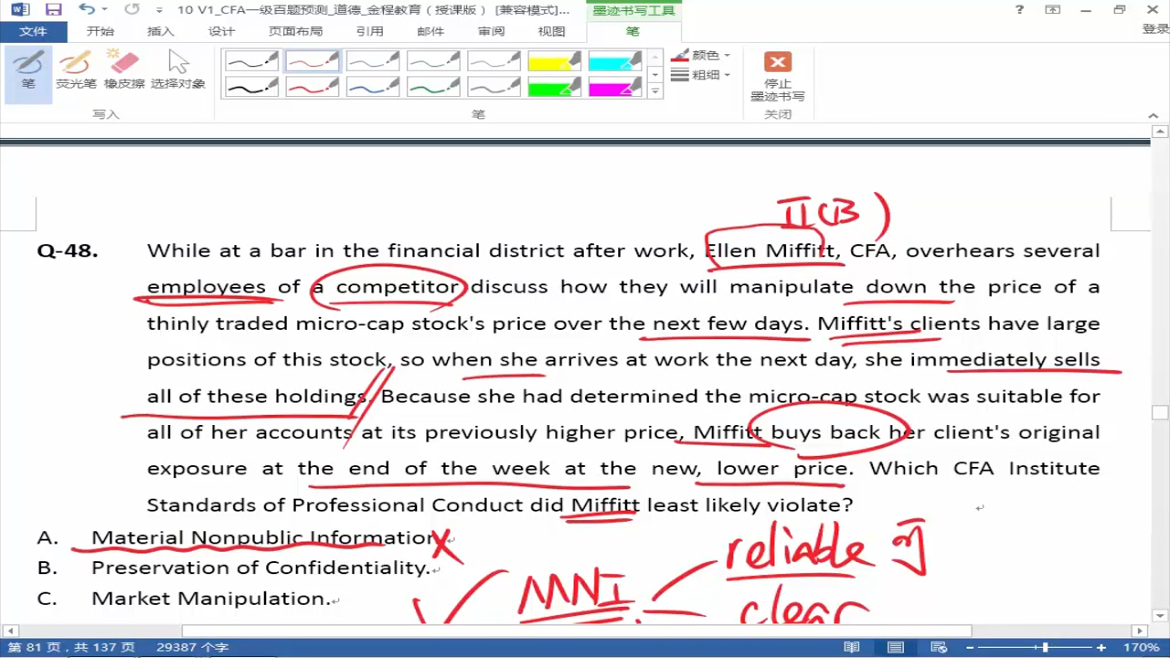Click the 选择对象 select objects tool
The height and width of the screenshot is (658, 1170).
click(x=178, y=71)
